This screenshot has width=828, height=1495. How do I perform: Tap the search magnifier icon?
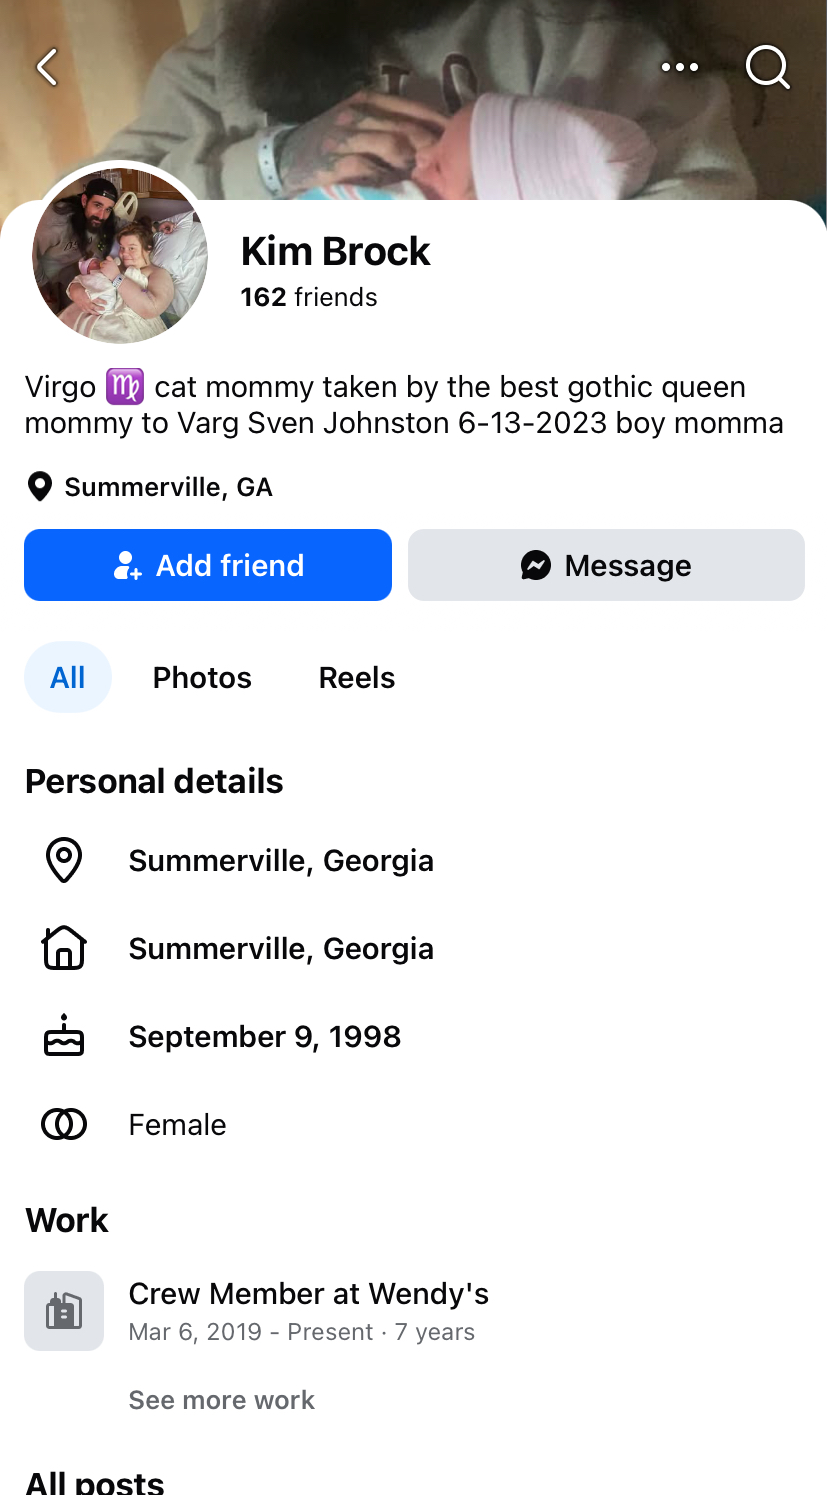coord(768,67)
